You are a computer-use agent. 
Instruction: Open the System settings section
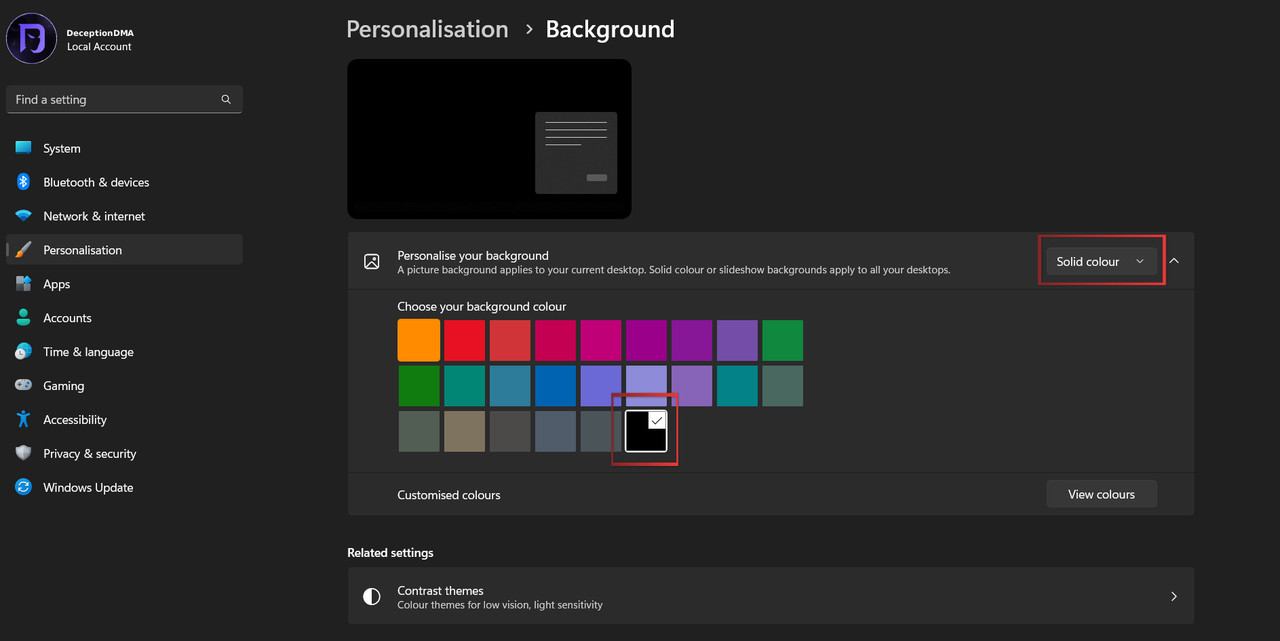(61, 148)
